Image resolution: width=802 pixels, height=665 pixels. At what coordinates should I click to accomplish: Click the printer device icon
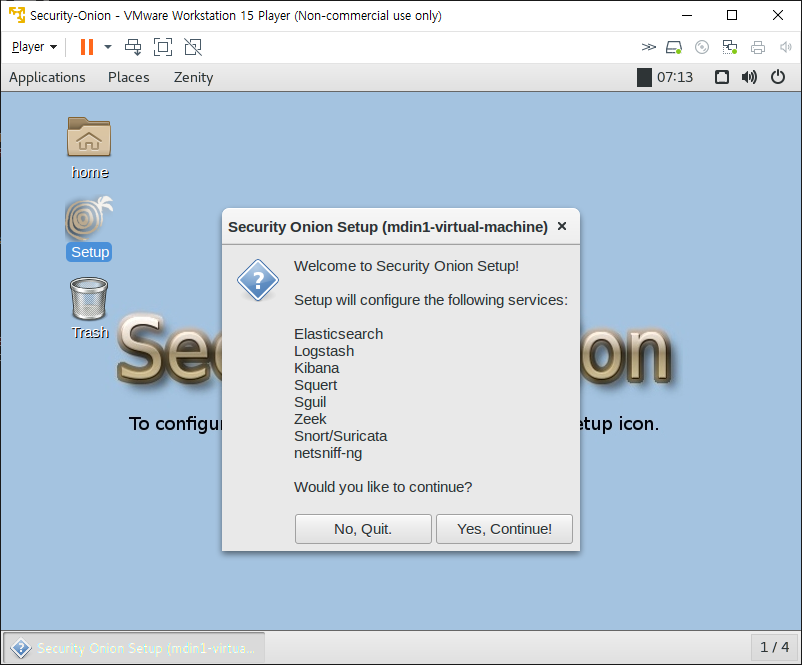pos(758,48)
